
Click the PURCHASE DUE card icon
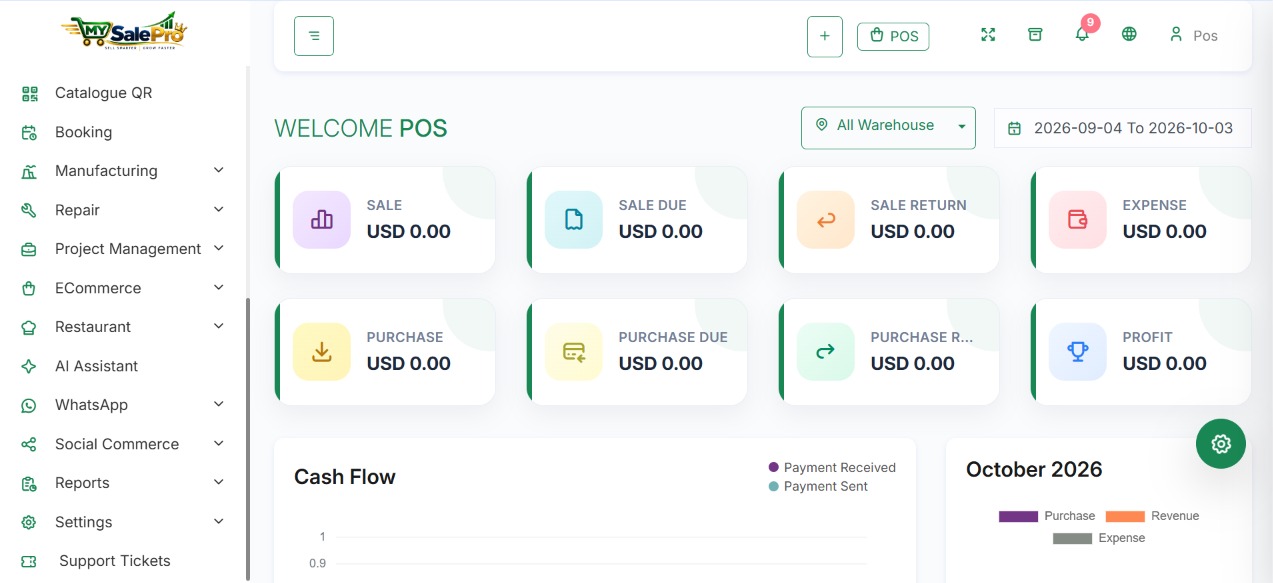pos(574,352)
